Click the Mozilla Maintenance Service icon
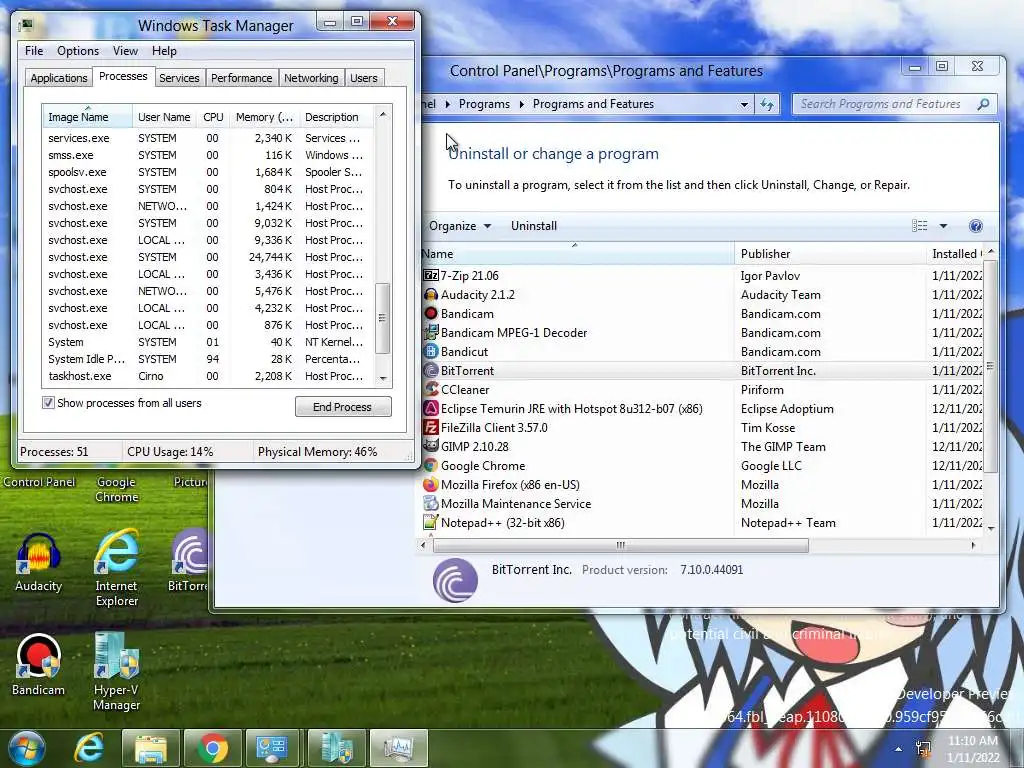The image size is (1024, 768). point(430,504)
